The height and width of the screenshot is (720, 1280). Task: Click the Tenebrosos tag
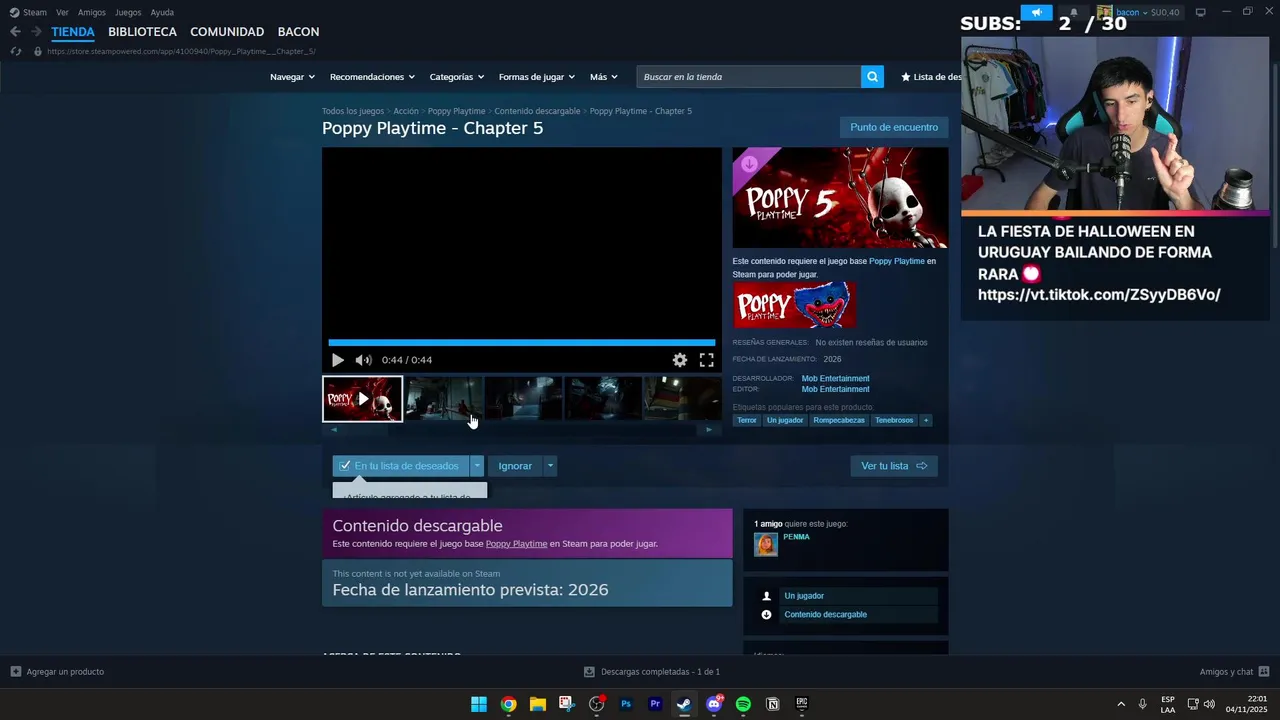pos(894,420)
